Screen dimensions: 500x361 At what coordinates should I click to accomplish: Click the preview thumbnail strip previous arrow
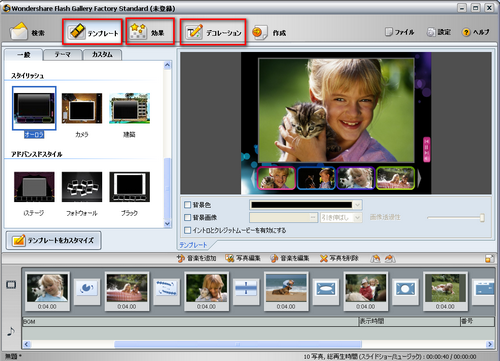click(x=254, y=179)
